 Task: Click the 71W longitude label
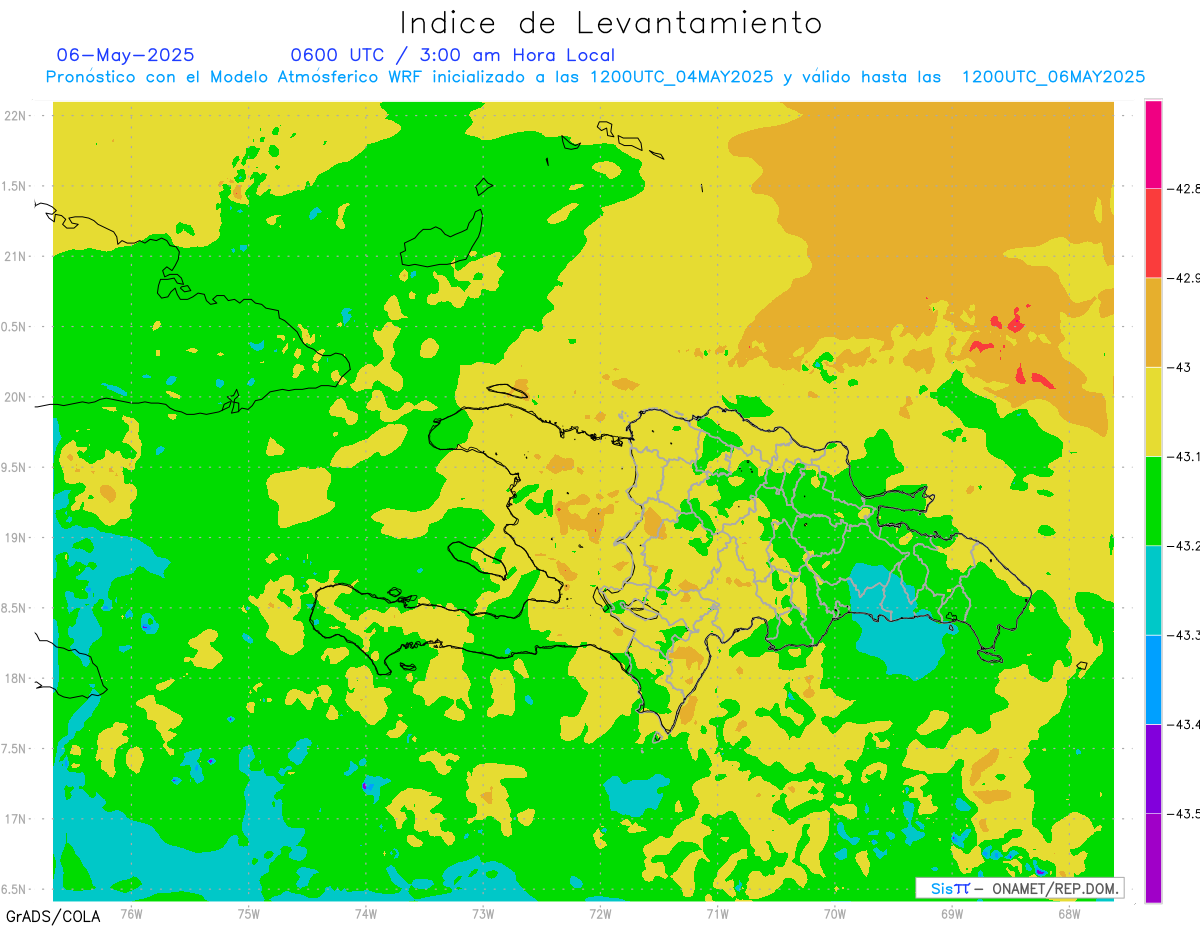[717, 913]
